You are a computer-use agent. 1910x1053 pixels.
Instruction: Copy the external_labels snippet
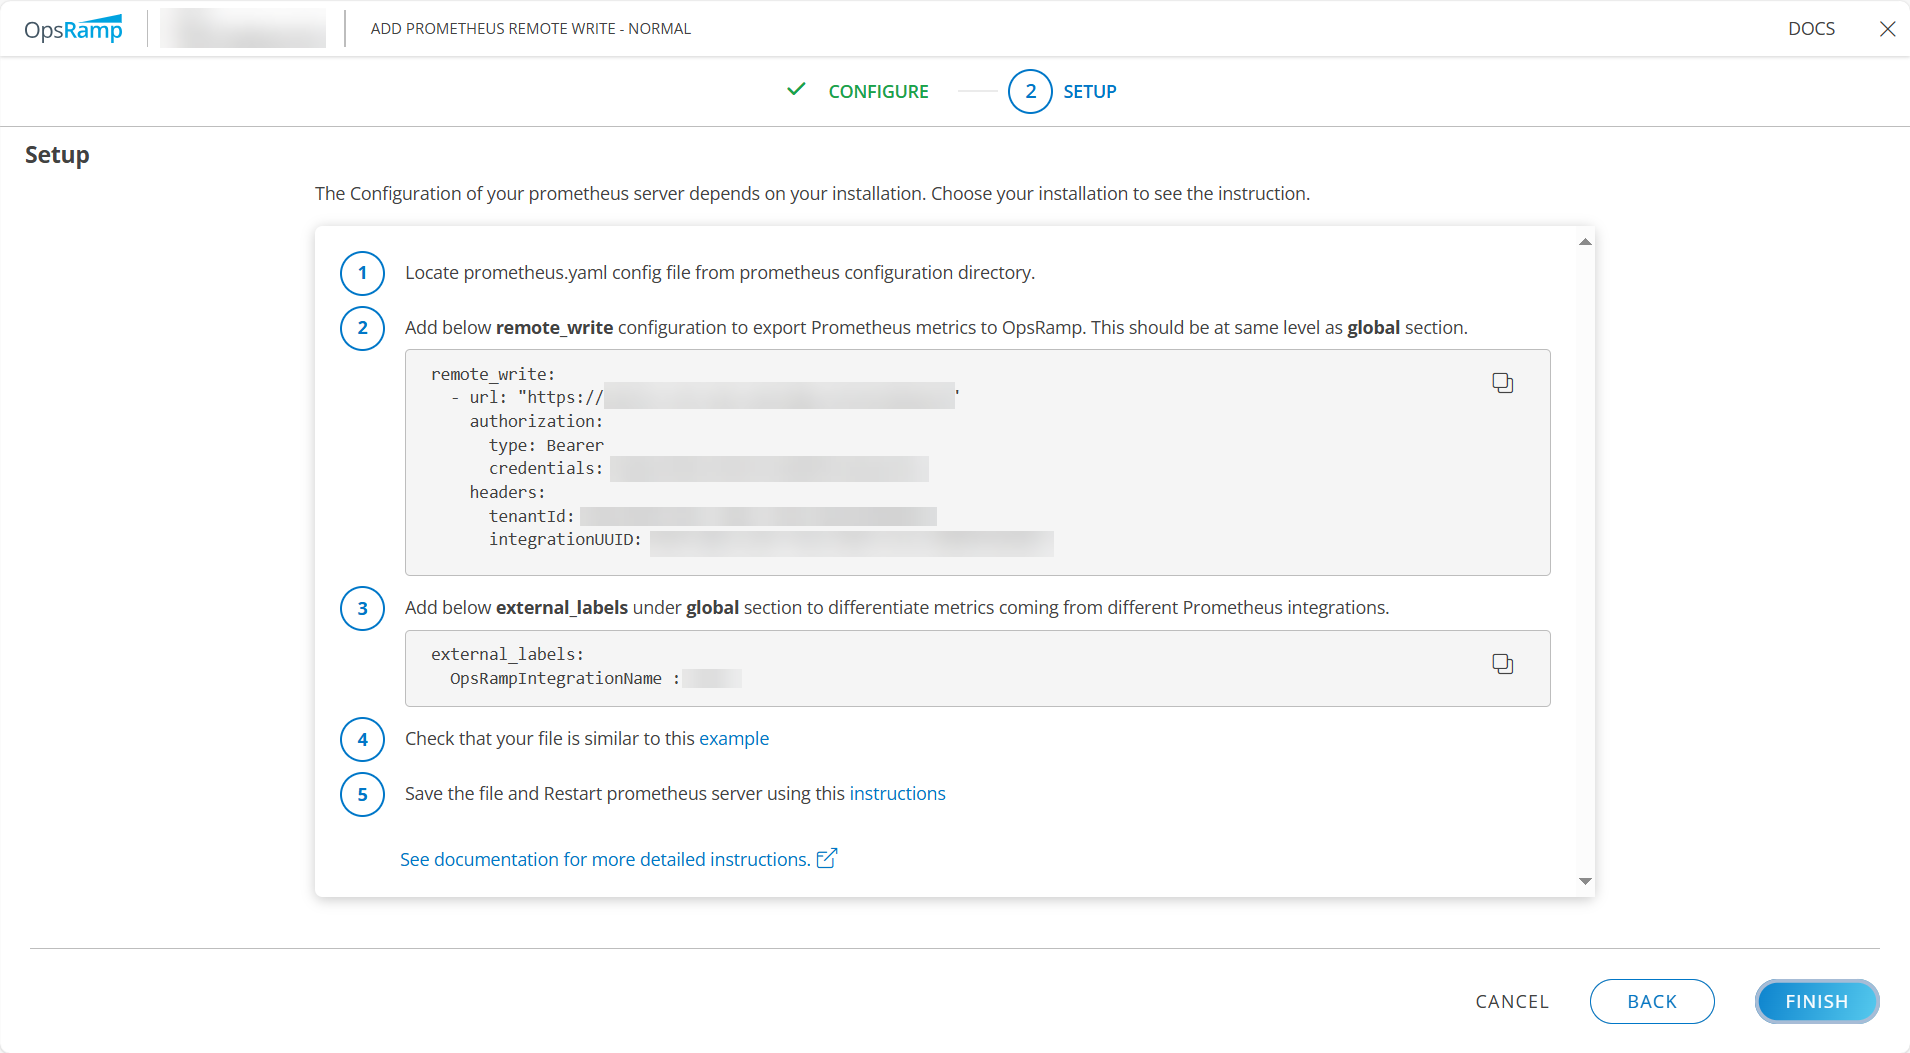click(1502, 664)
